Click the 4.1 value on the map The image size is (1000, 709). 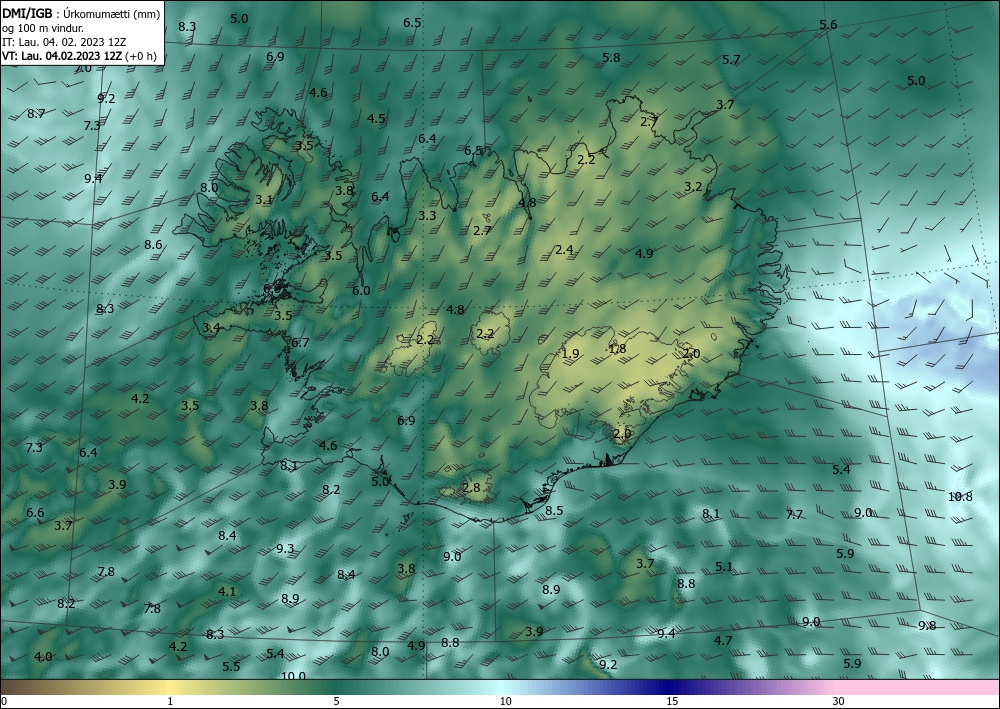(227, 592)
